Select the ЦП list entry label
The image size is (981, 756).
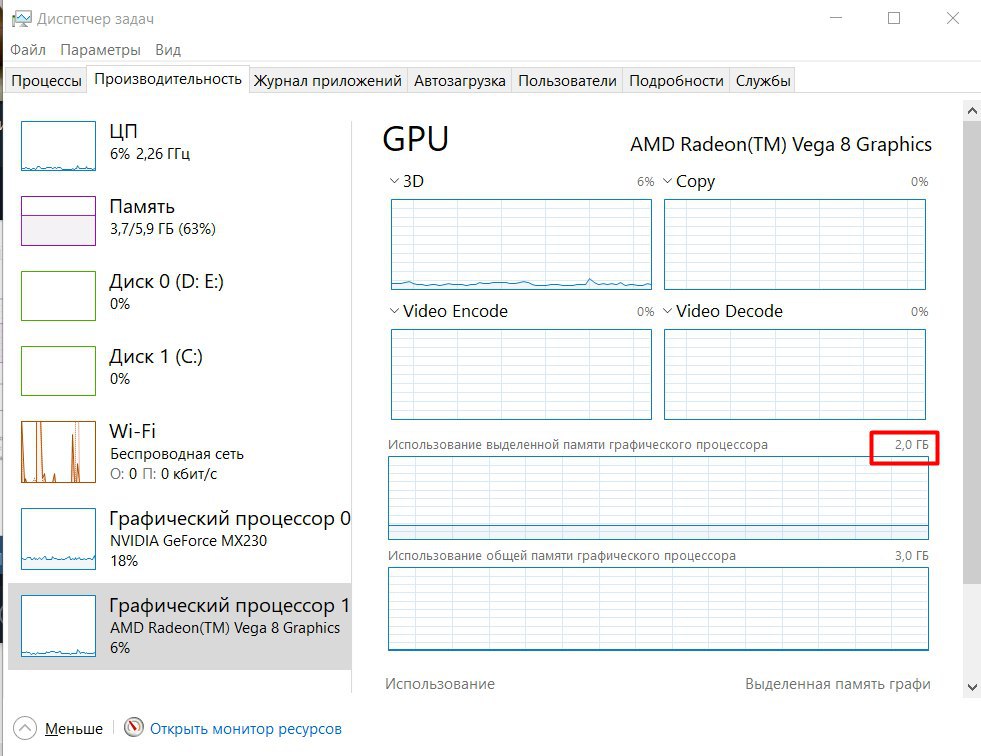pos(123,131)
